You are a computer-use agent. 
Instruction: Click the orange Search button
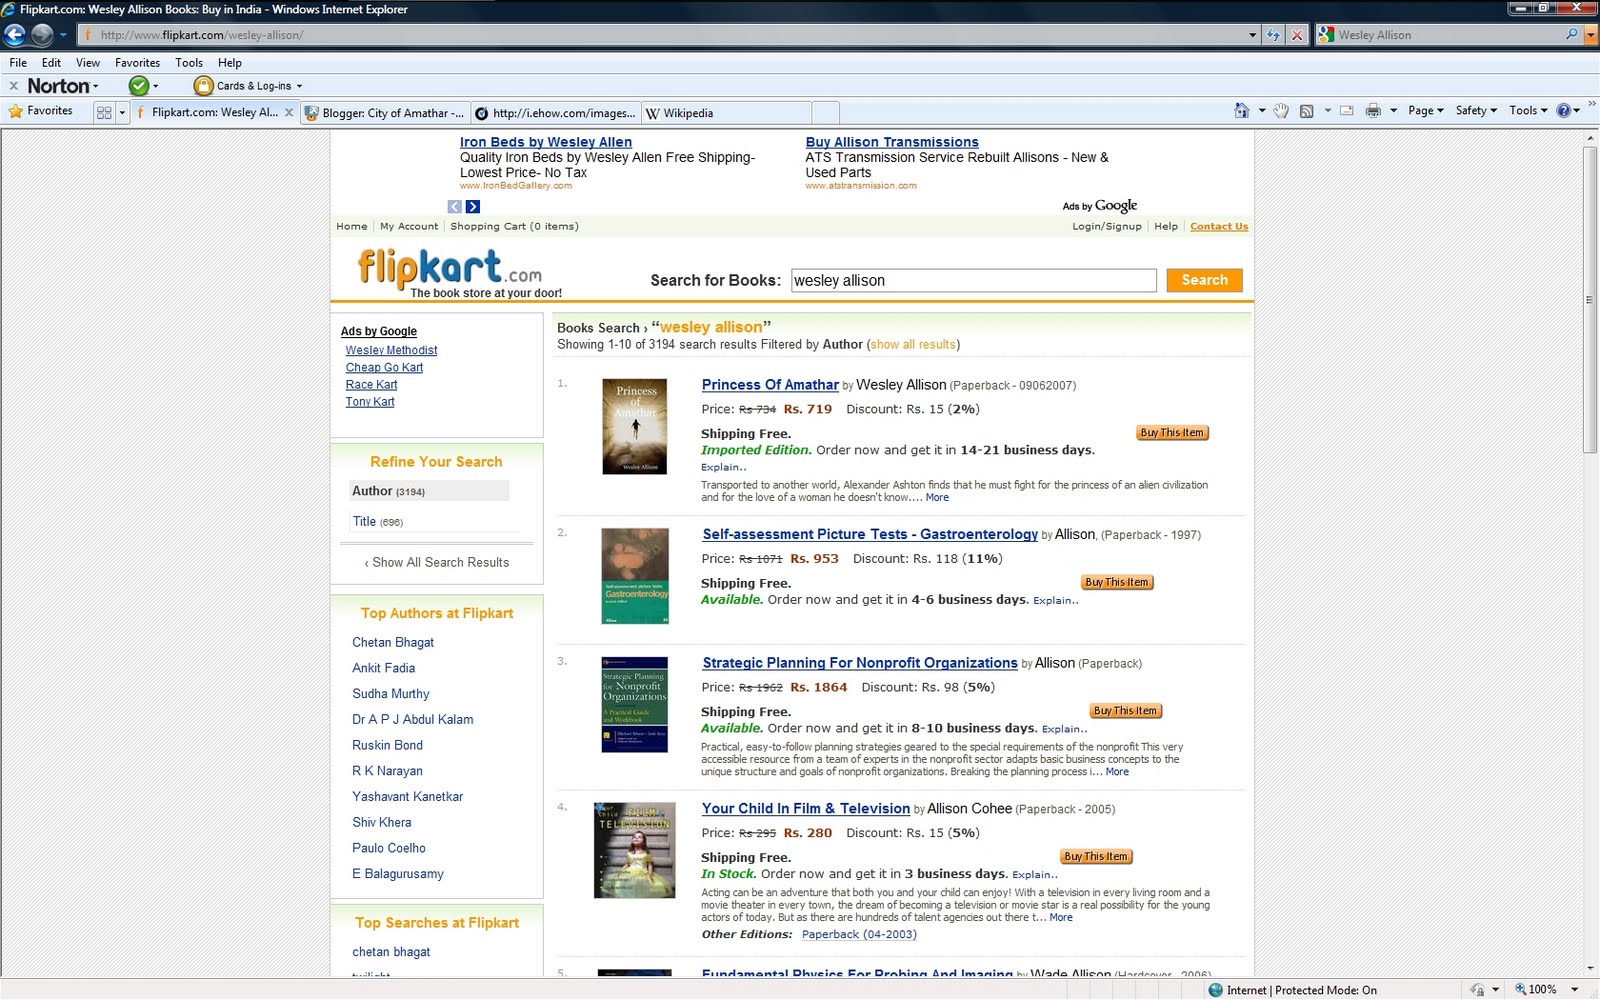point(1204,280)
